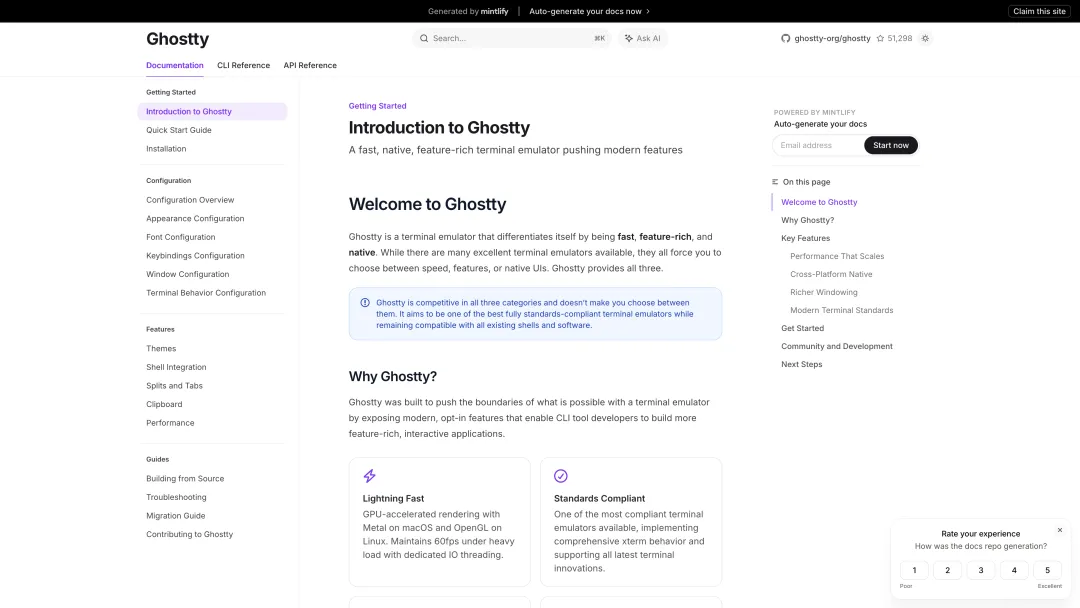Jump to Richer Windowing section
The width and height of the screenshot is (1080, 608).
tap(824, 292)
